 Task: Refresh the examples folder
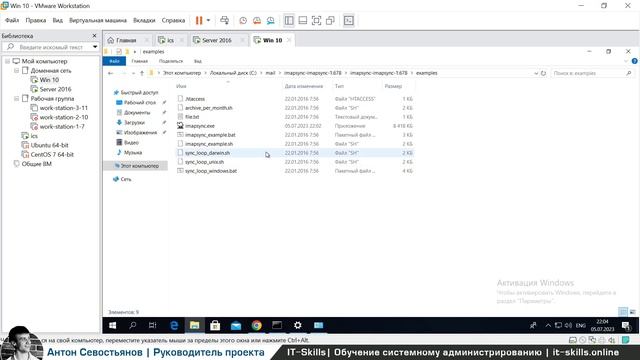coord(543,73)
